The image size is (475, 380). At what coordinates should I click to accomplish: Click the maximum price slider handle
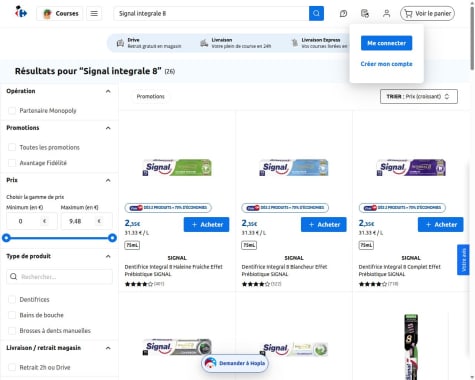coord(112,238)
